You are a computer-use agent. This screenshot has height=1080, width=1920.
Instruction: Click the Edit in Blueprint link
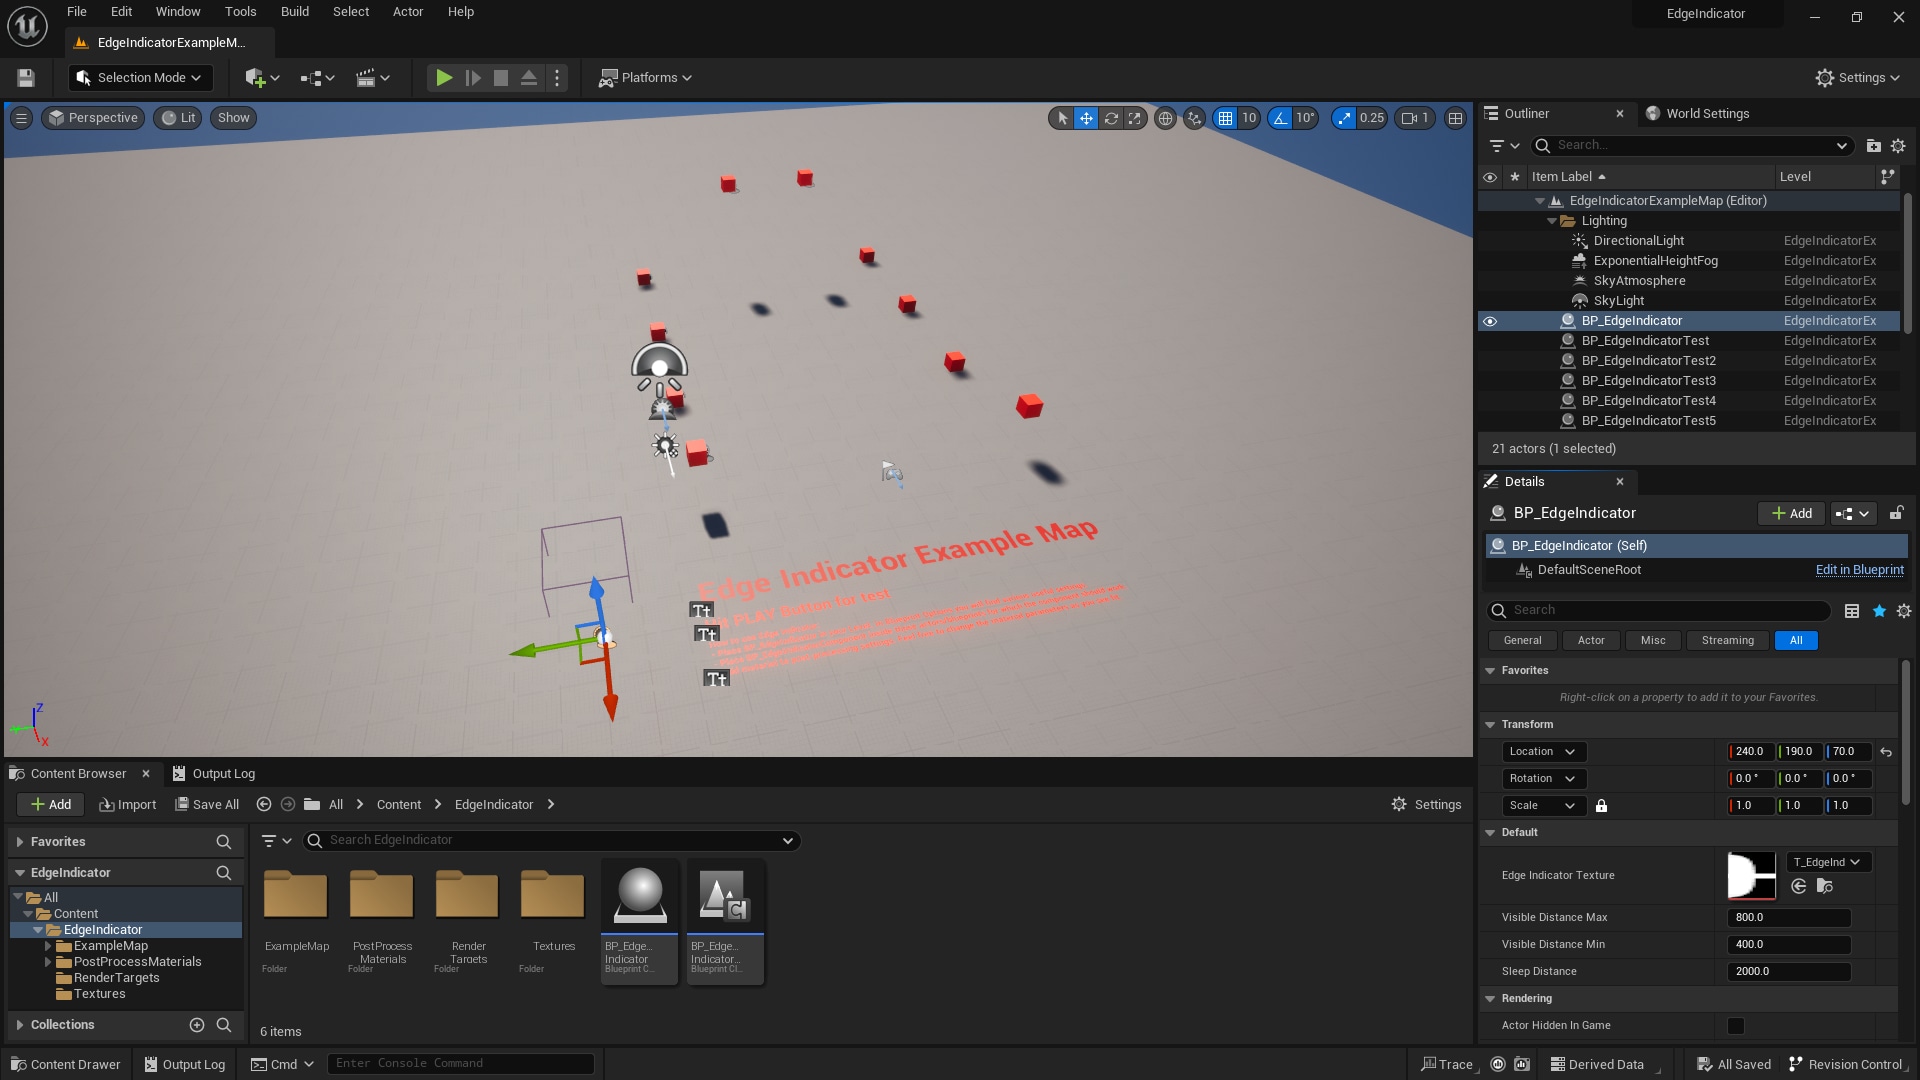[1859, 570]
